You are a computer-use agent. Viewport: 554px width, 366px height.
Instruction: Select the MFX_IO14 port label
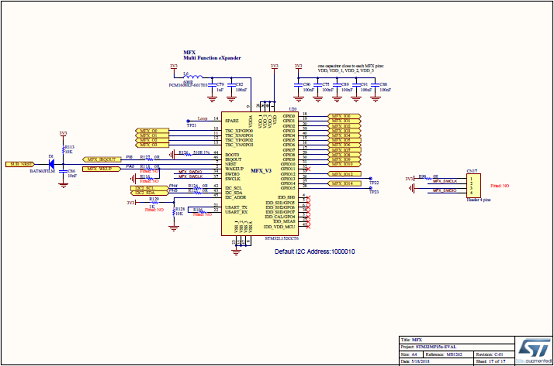345,183
